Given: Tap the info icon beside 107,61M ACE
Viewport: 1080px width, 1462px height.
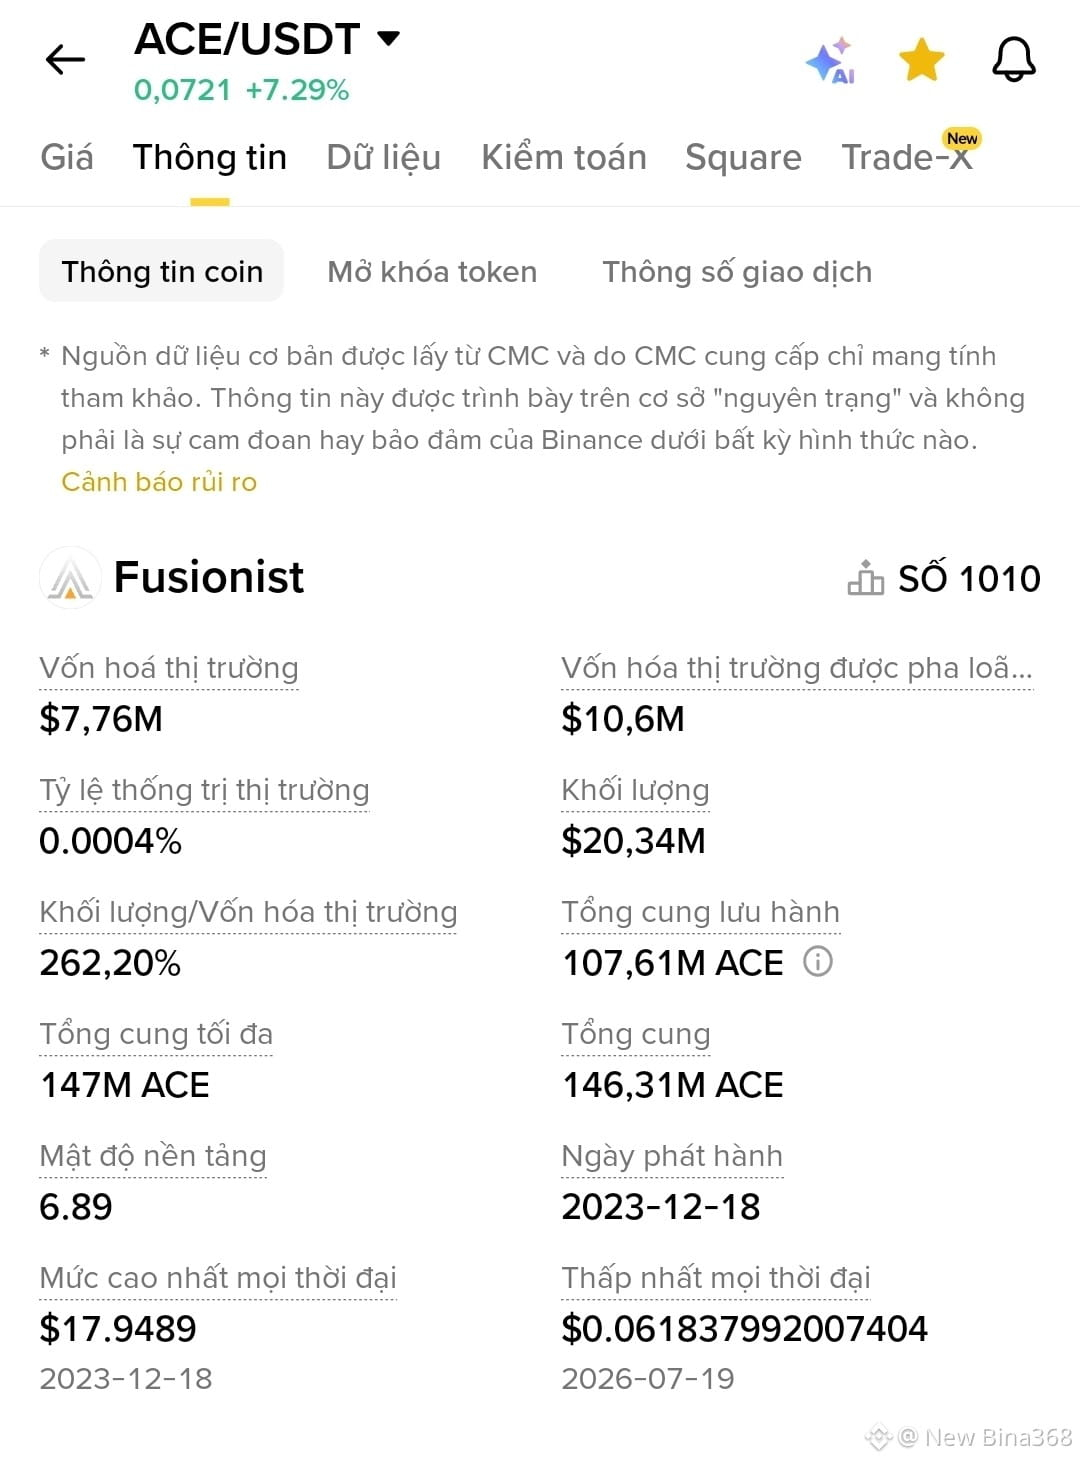Looking at the screenshot, I should coord(818,962).
